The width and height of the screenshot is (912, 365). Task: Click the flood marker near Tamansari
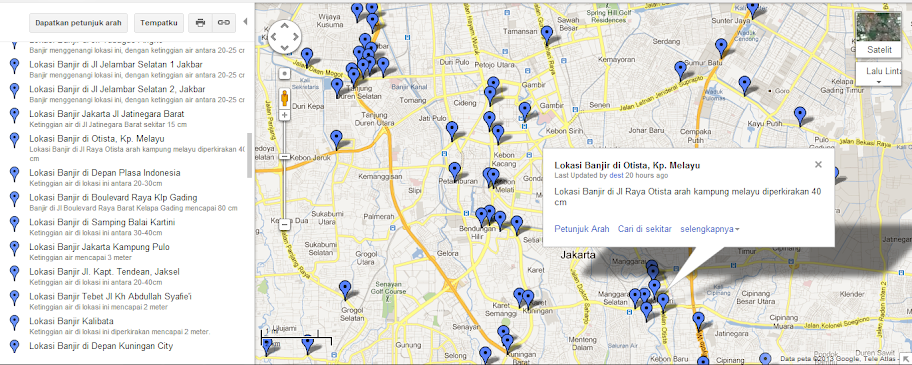point(547,35)
